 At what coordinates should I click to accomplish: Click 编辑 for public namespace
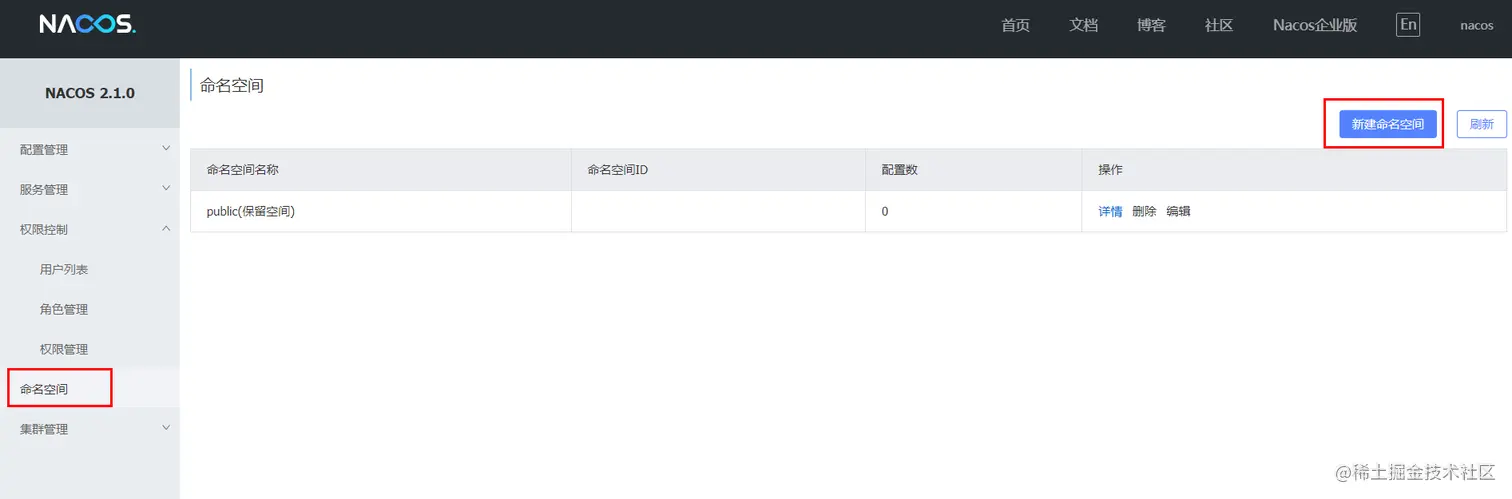click(x=1178, y=211)
